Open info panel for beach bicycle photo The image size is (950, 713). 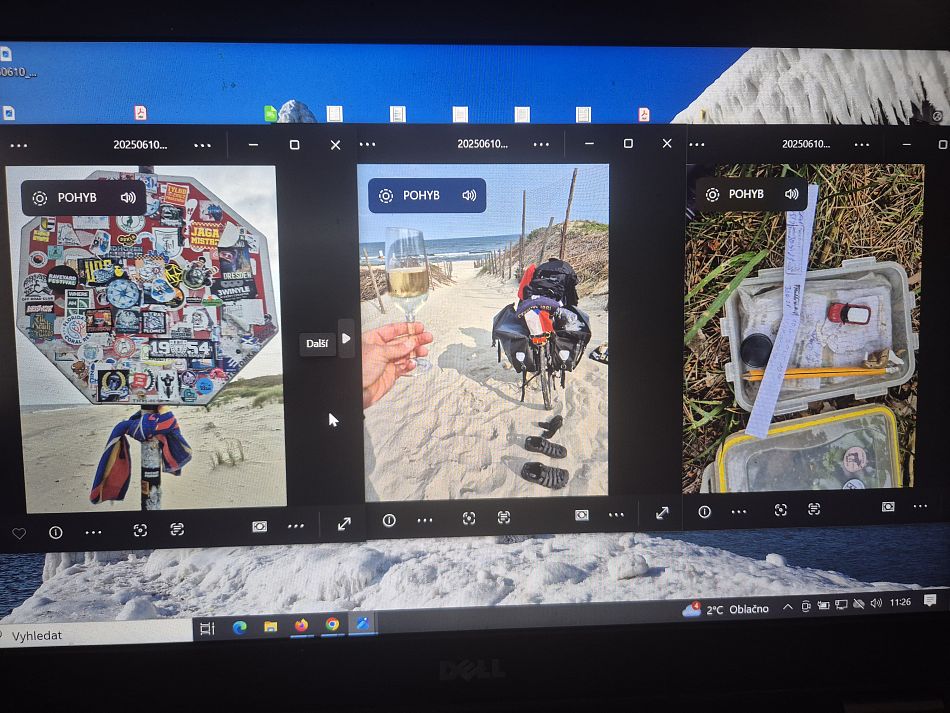tap(389, 520)
